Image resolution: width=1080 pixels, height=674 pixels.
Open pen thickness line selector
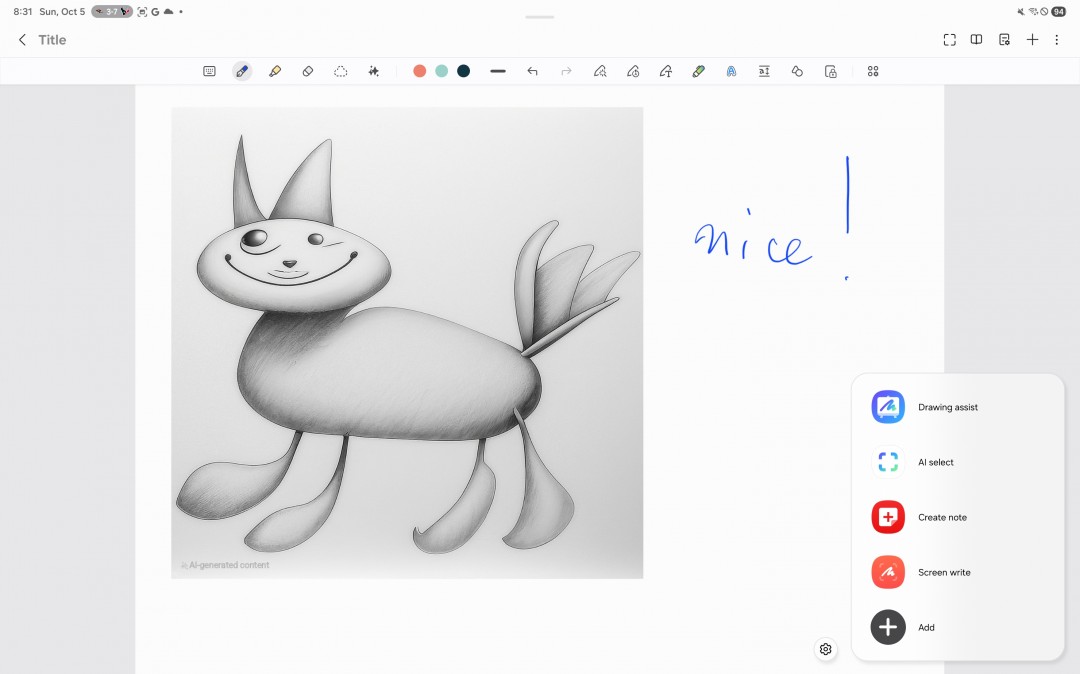pyautogui.click(x=498, y=71)
